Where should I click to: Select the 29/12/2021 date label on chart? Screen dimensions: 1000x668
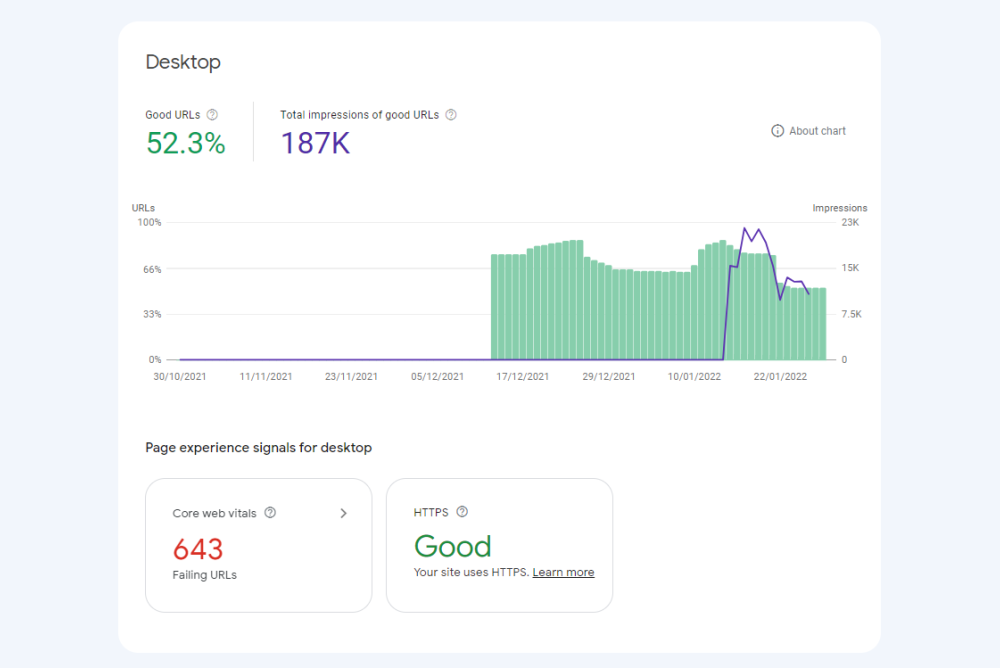pyautogui.click(x=609, y=376)
